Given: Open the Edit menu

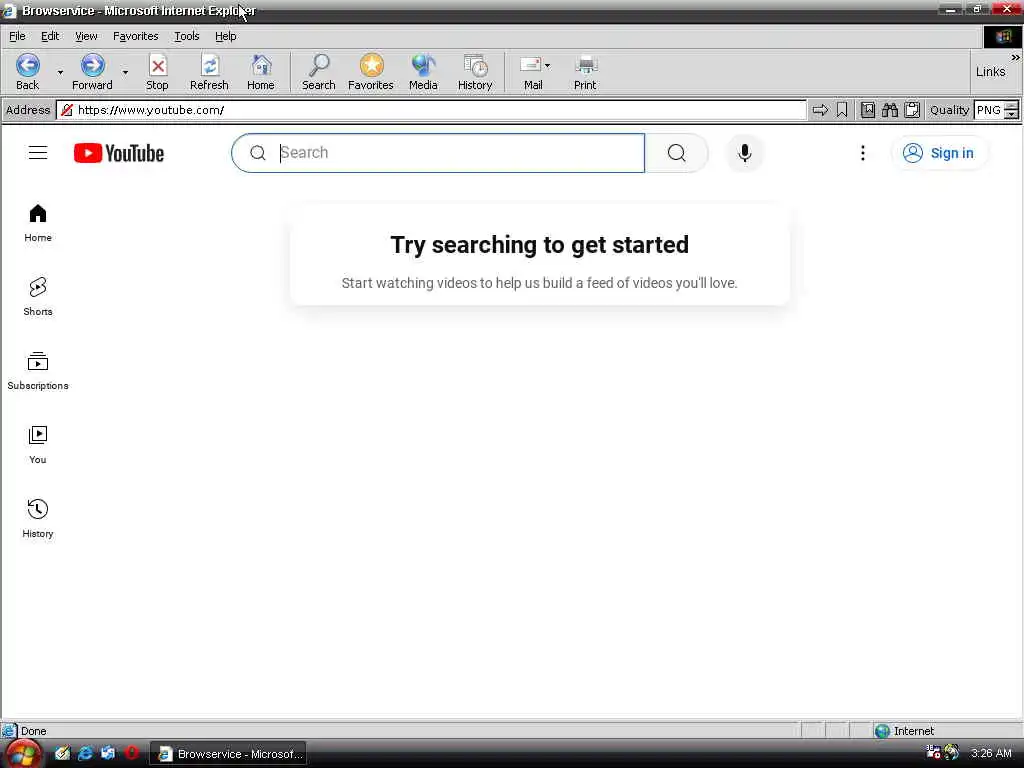Looking at the screenshot, I should [x=50, y=36].
